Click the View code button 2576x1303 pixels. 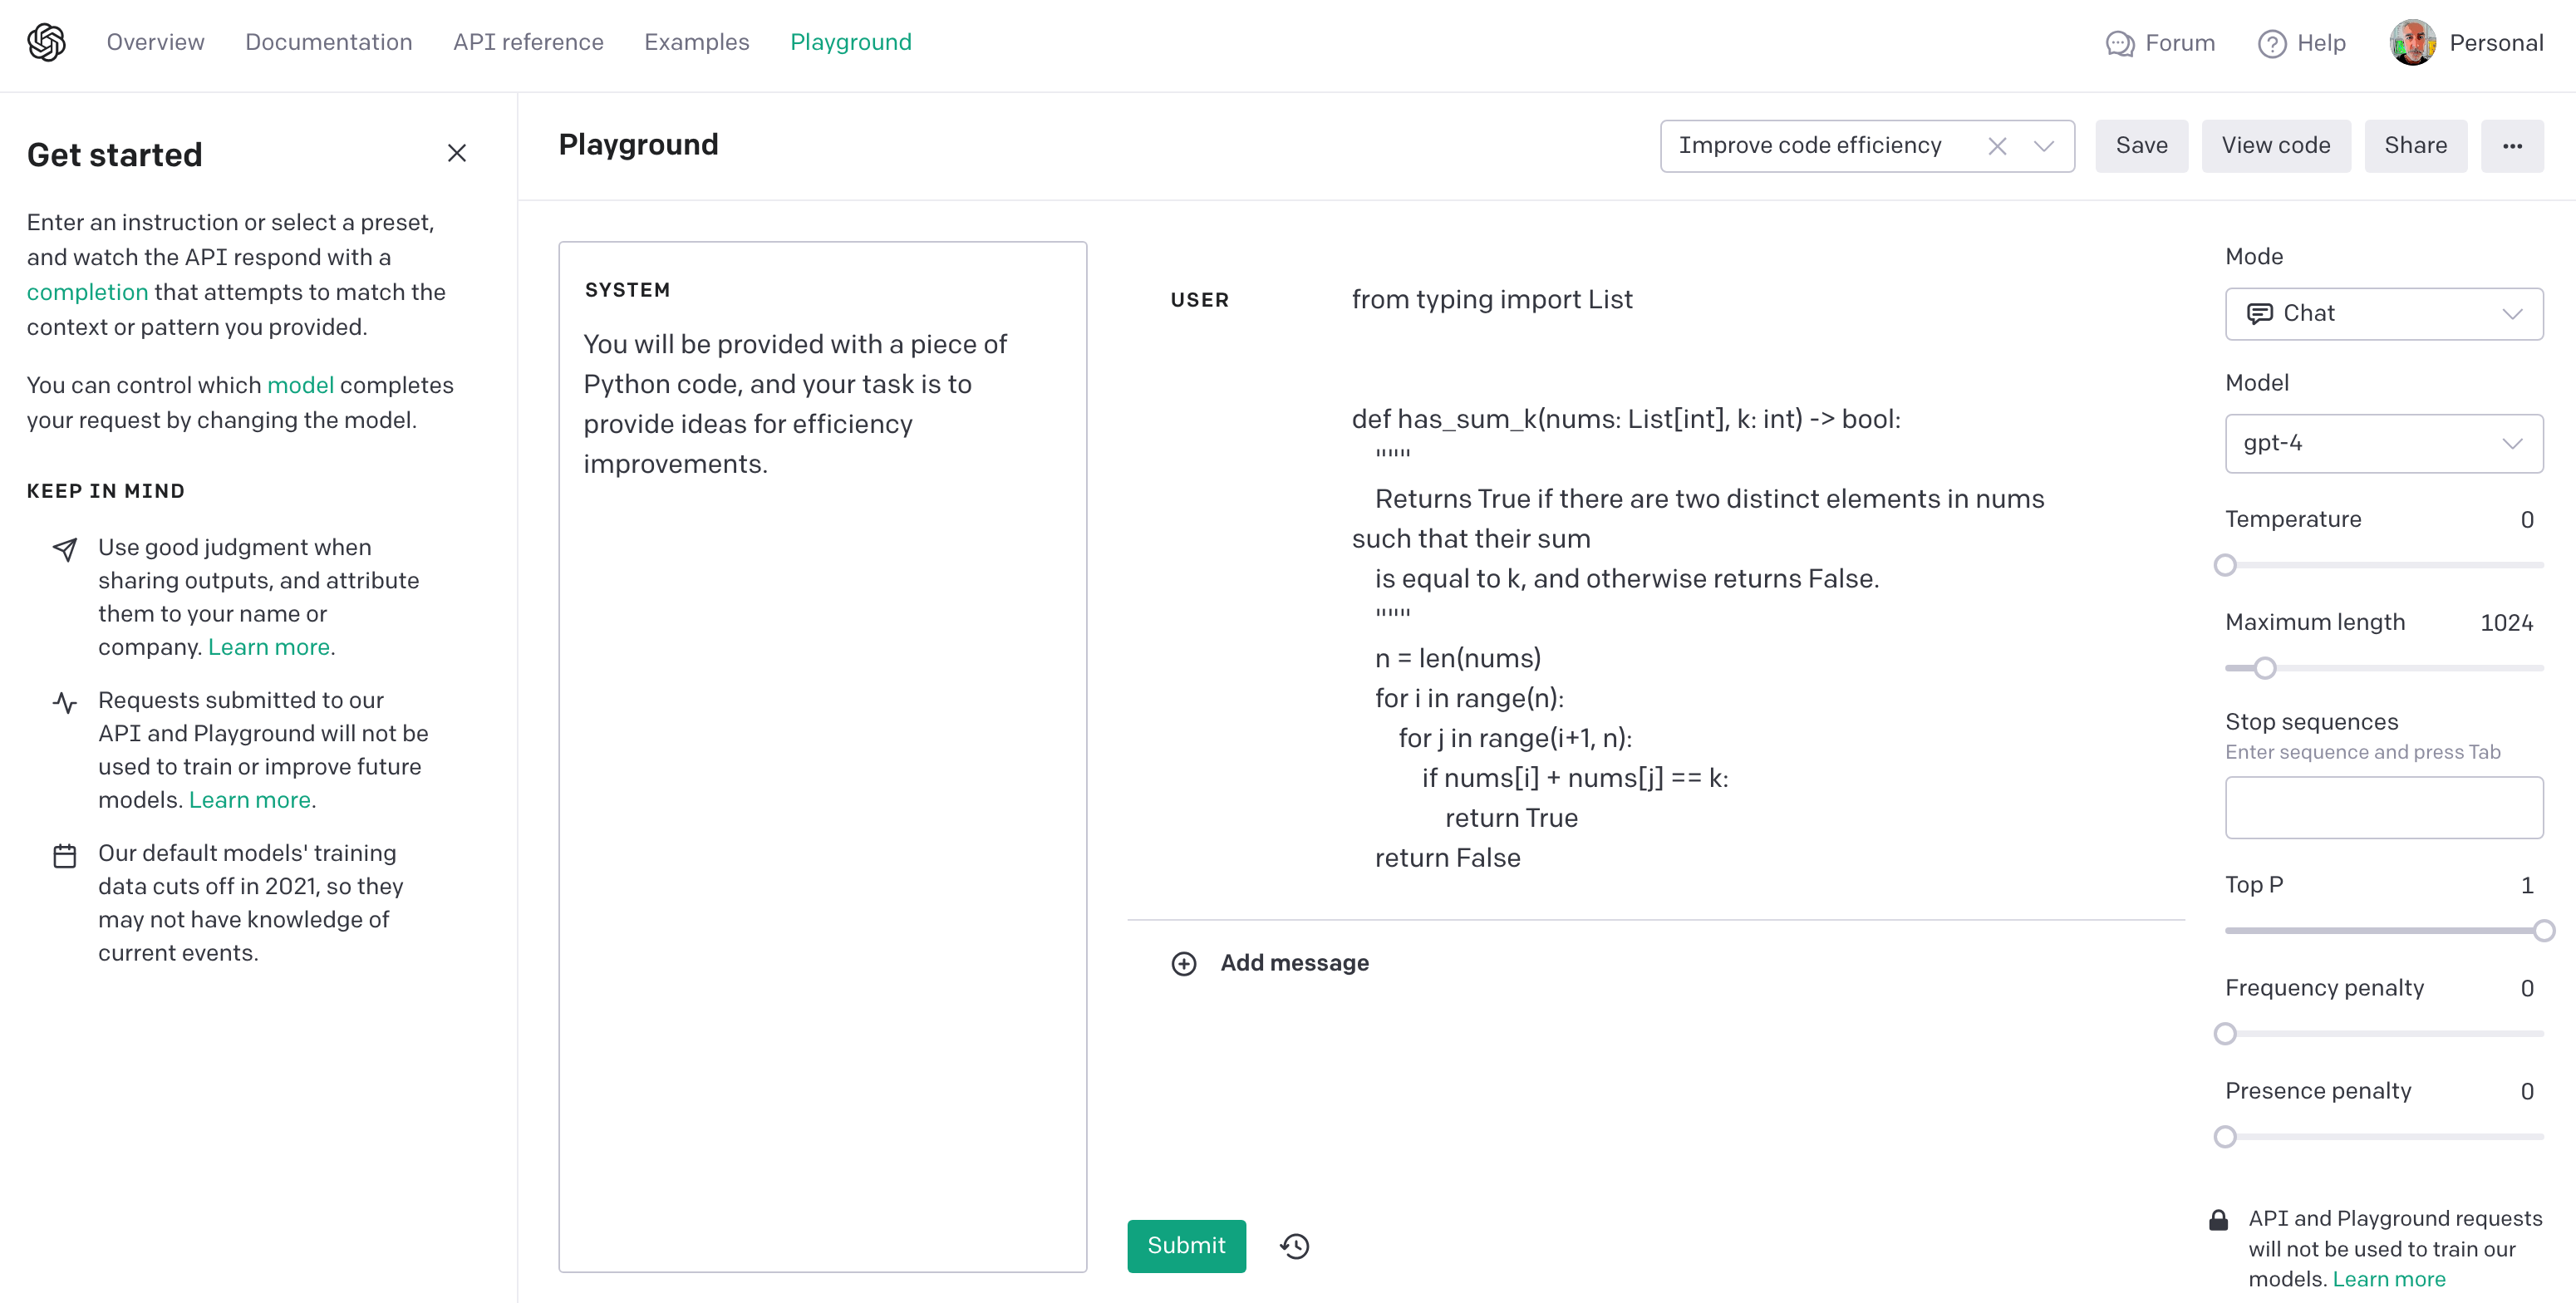[x=2275, y=146]
